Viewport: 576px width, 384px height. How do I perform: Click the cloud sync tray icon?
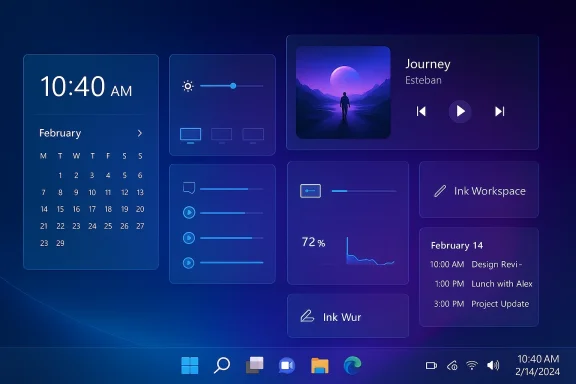point(452,366)
